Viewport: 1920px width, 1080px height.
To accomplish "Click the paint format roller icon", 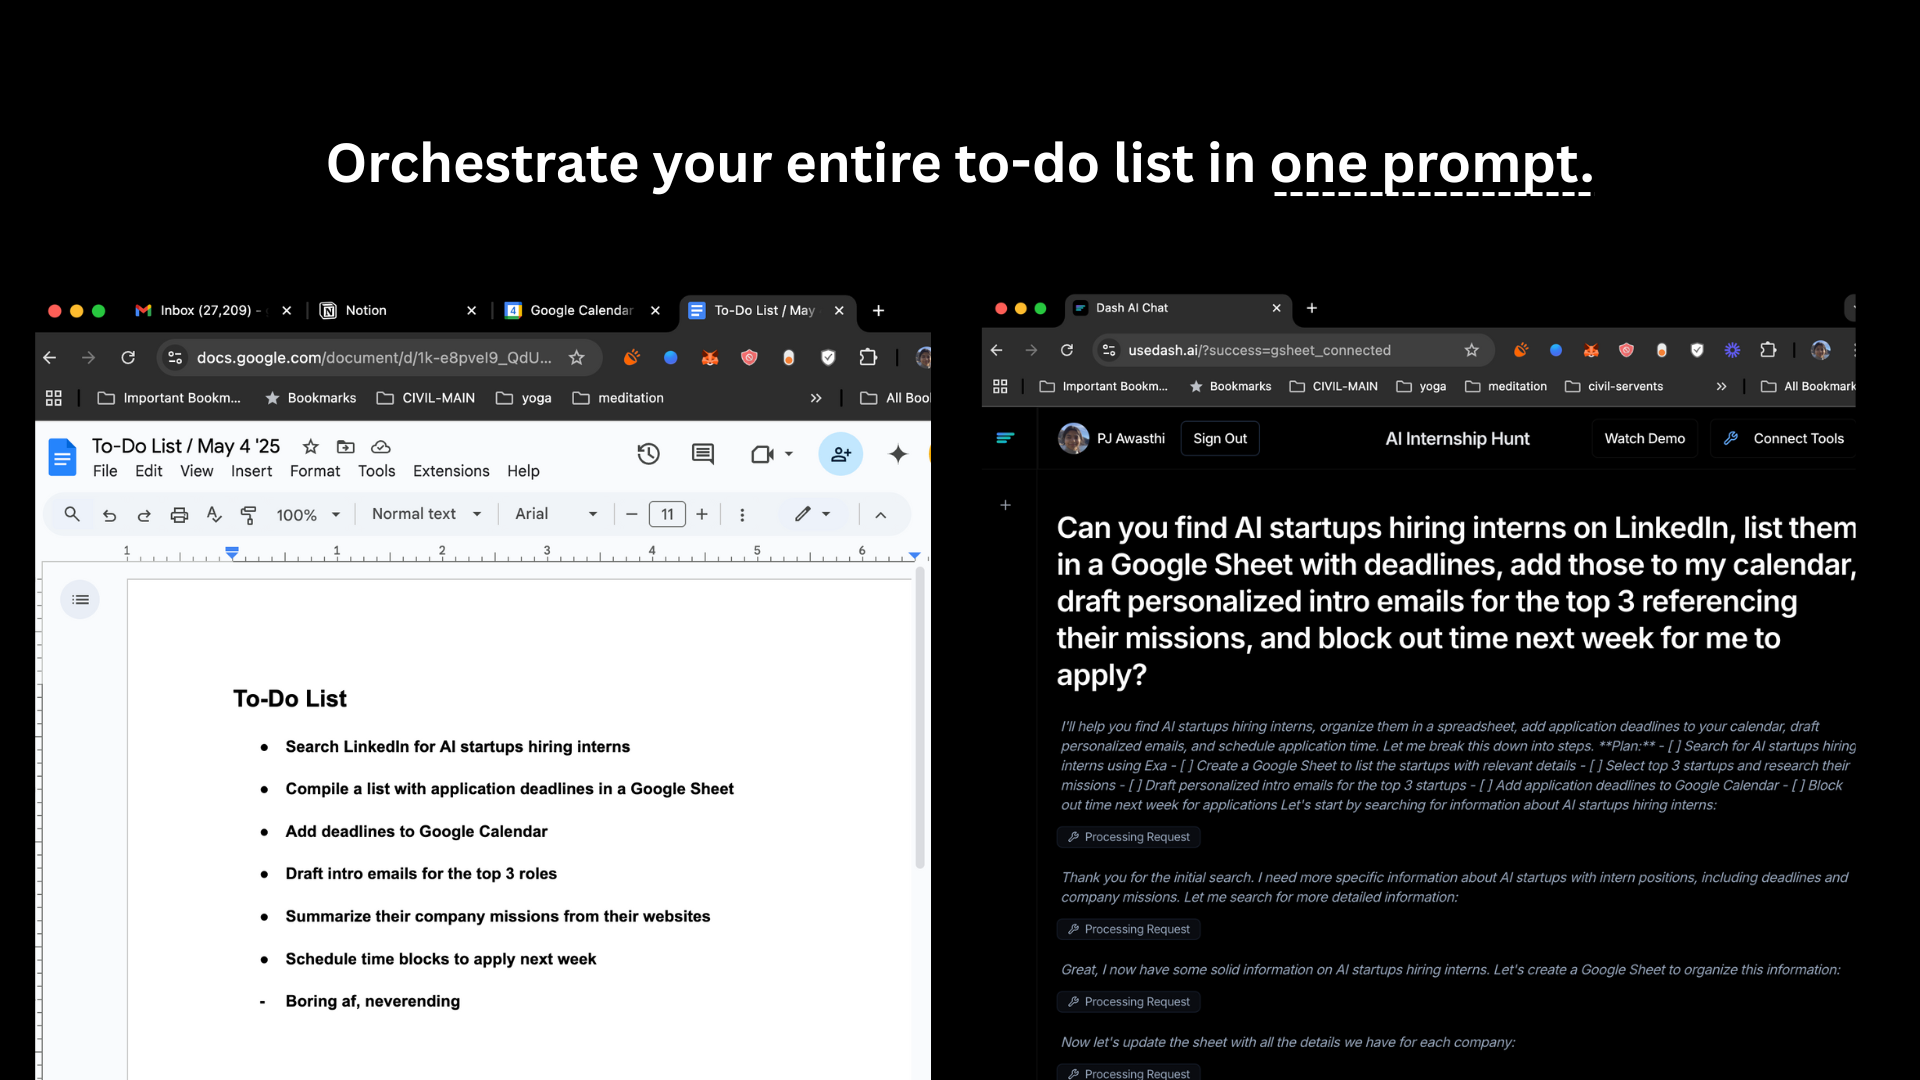I will click(249, 515).
